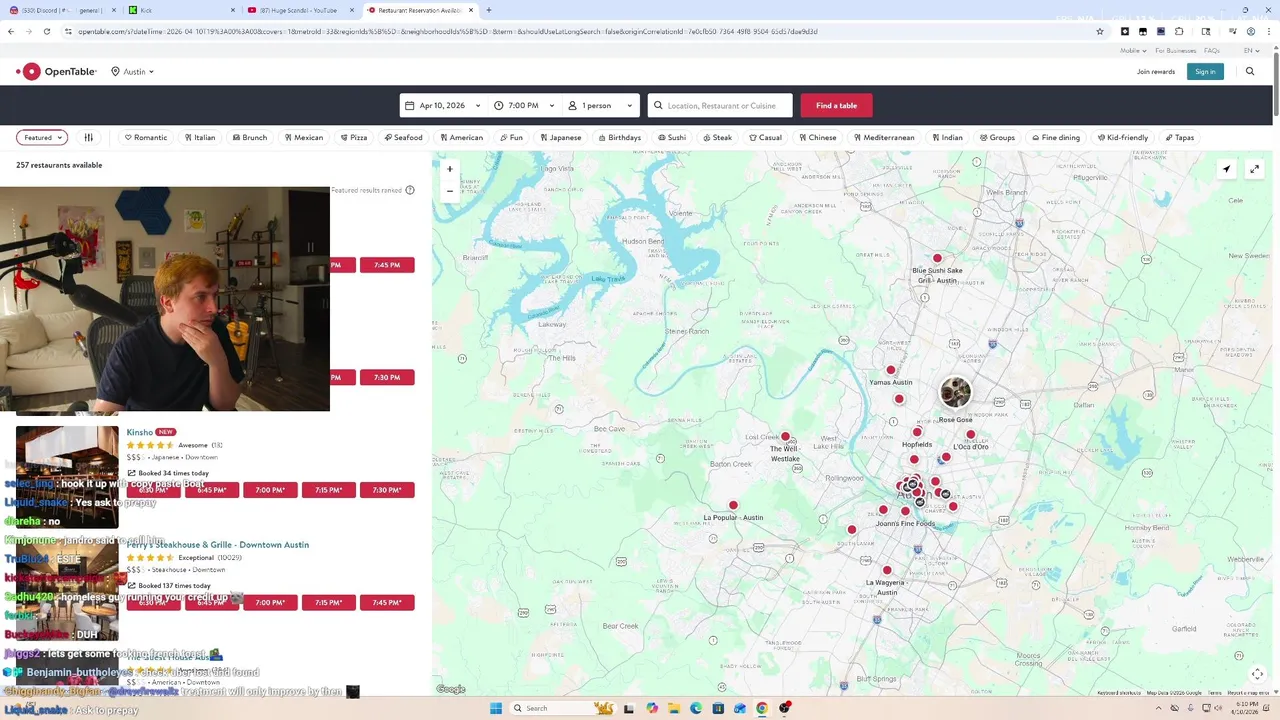The height and width of the screenshot is (720, 1280).
Task: Zoom in on the map
Action: coord(450,169)
